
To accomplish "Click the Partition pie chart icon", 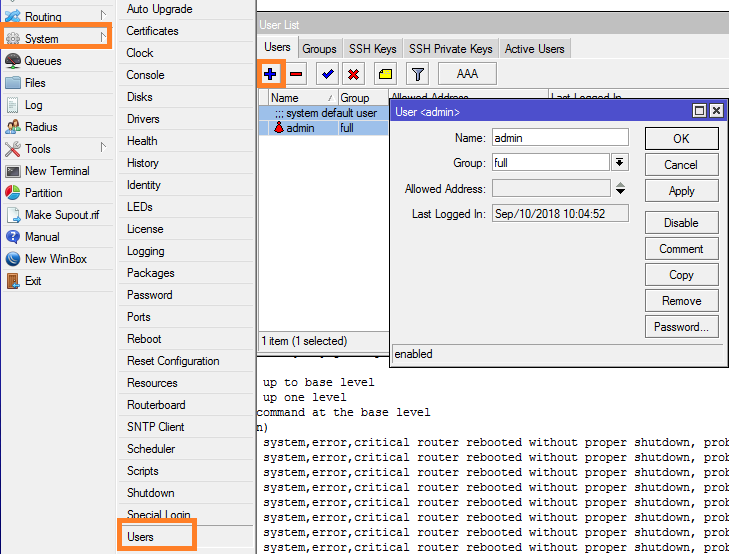I will point(13,192).
